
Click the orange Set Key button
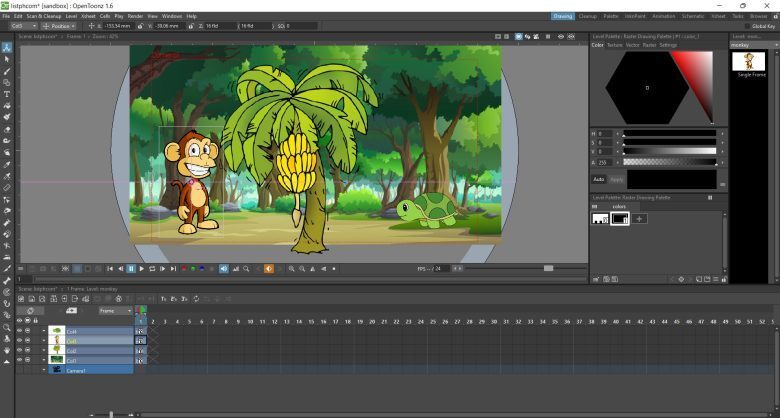269,269
